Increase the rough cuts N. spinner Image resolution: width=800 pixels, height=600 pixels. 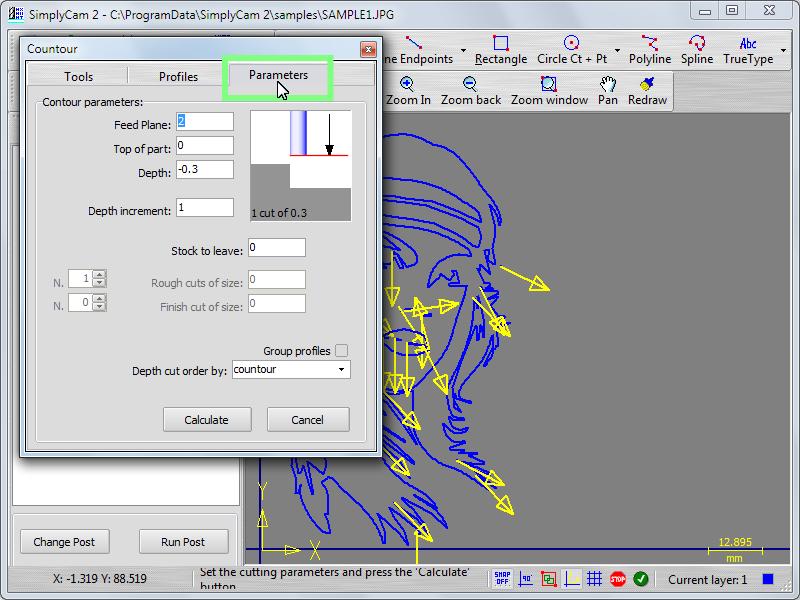pyautogui.click(x=99, y=274)
